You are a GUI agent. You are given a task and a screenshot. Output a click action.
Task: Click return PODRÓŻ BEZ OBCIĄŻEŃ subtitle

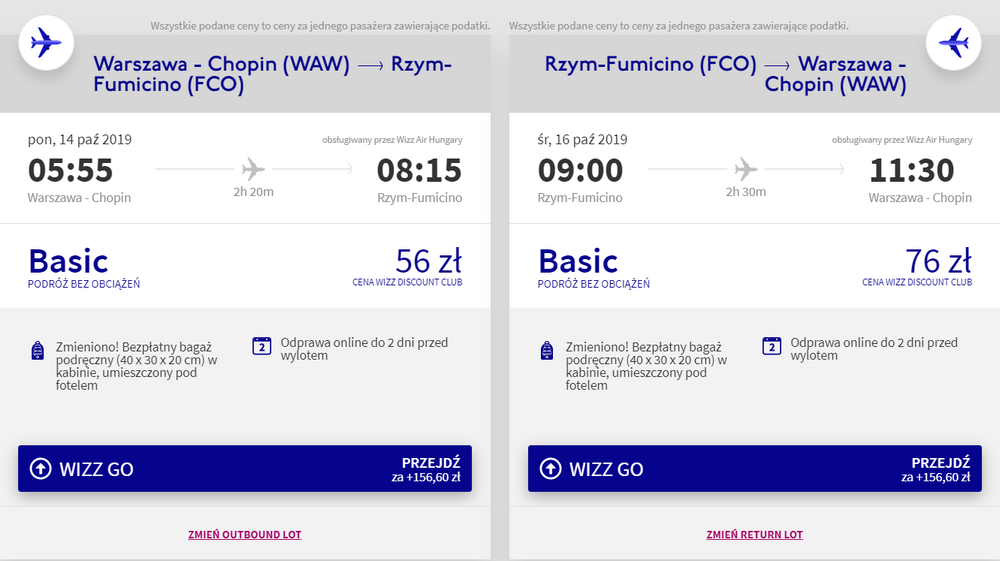(x=593, y=284)
